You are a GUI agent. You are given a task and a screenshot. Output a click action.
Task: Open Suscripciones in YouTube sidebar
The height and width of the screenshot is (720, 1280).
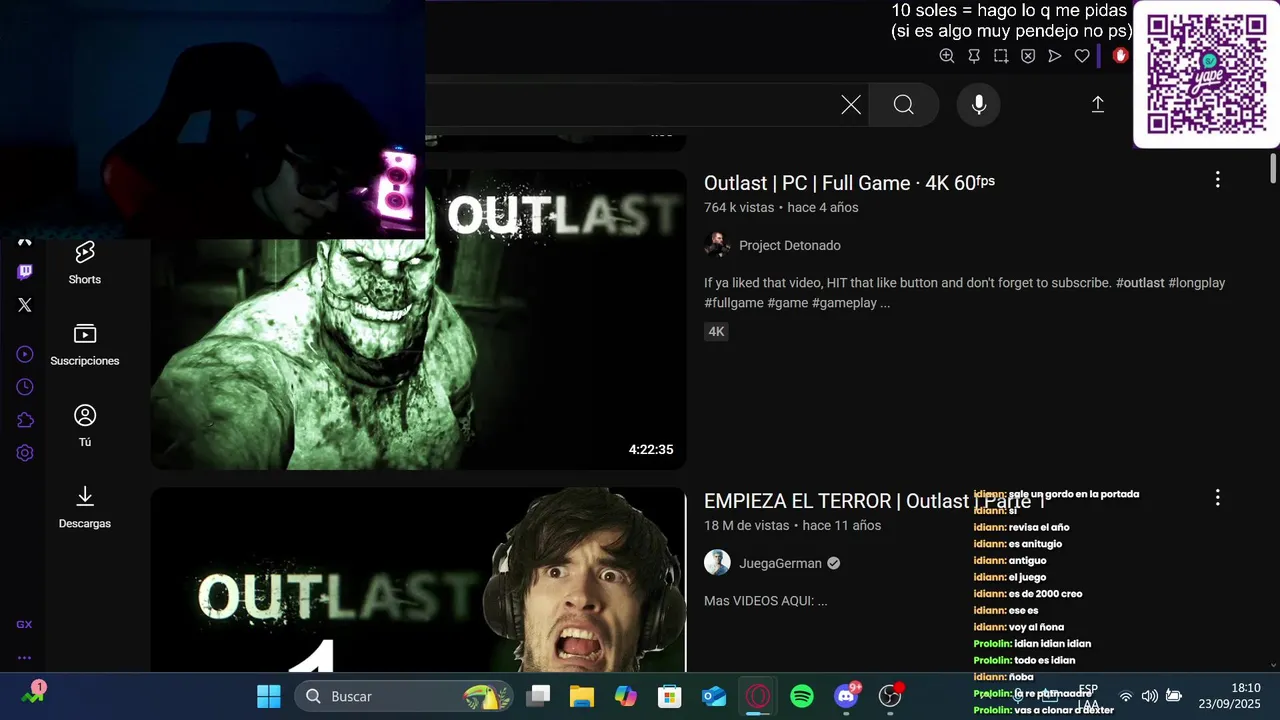point(85,344)
